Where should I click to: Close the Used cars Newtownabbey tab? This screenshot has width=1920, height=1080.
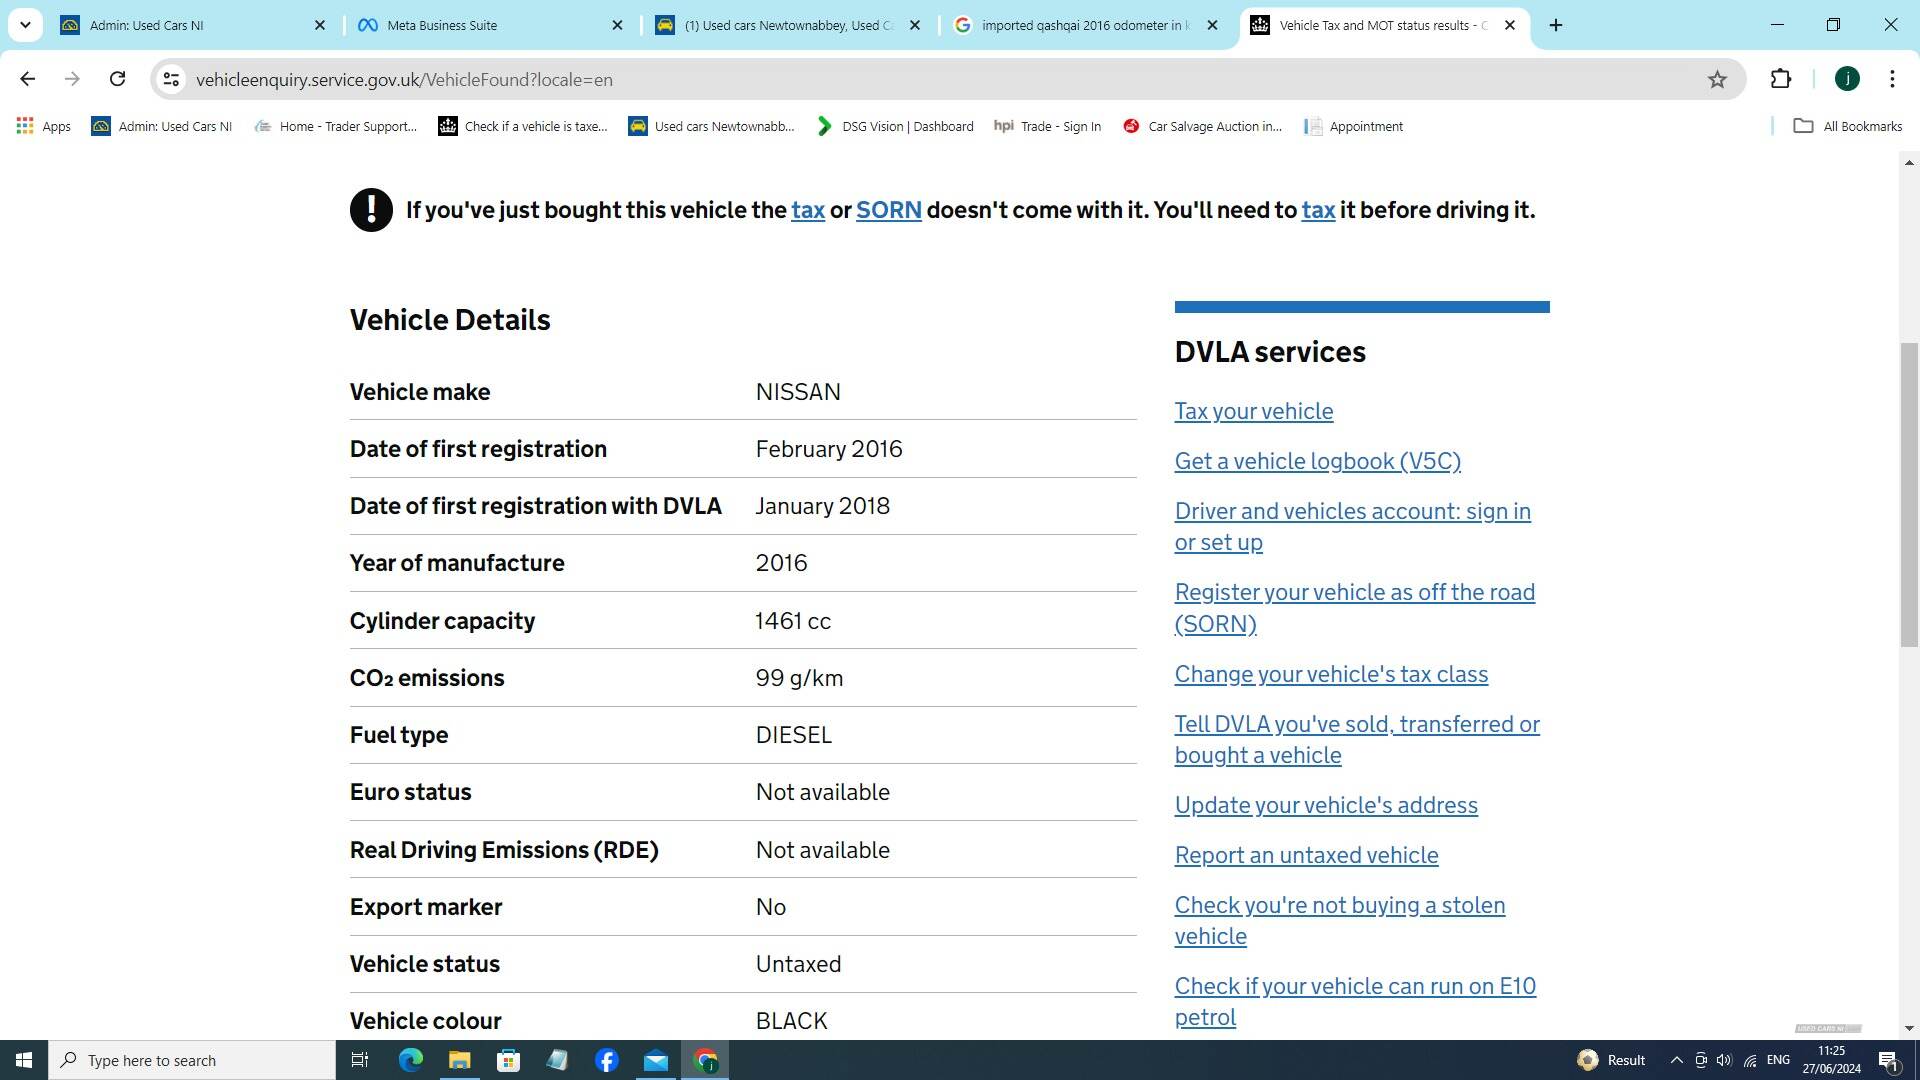(x=914, y=25)
